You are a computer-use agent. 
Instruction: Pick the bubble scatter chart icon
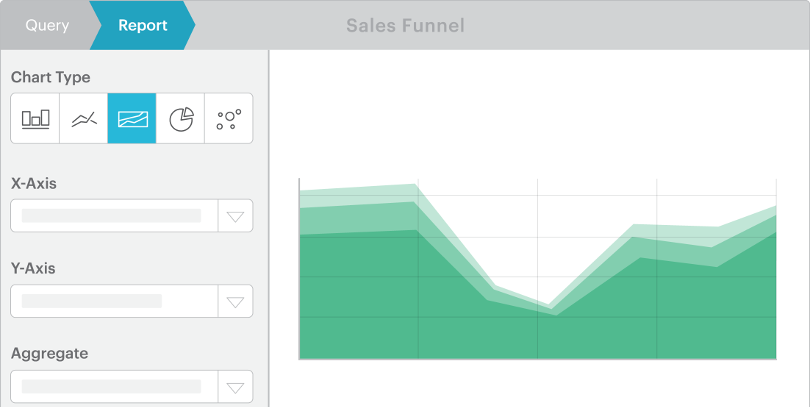229,119
